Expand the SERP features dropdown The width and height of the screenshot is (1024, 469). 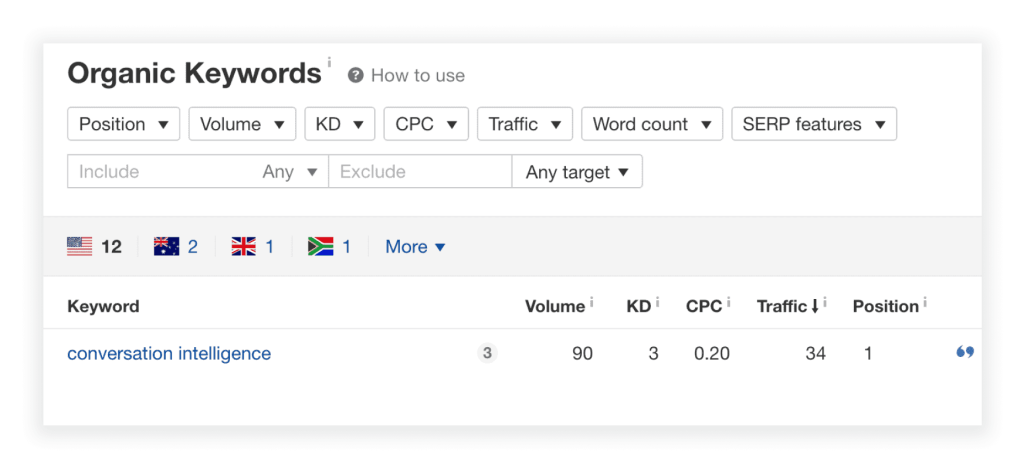[814, 124]
